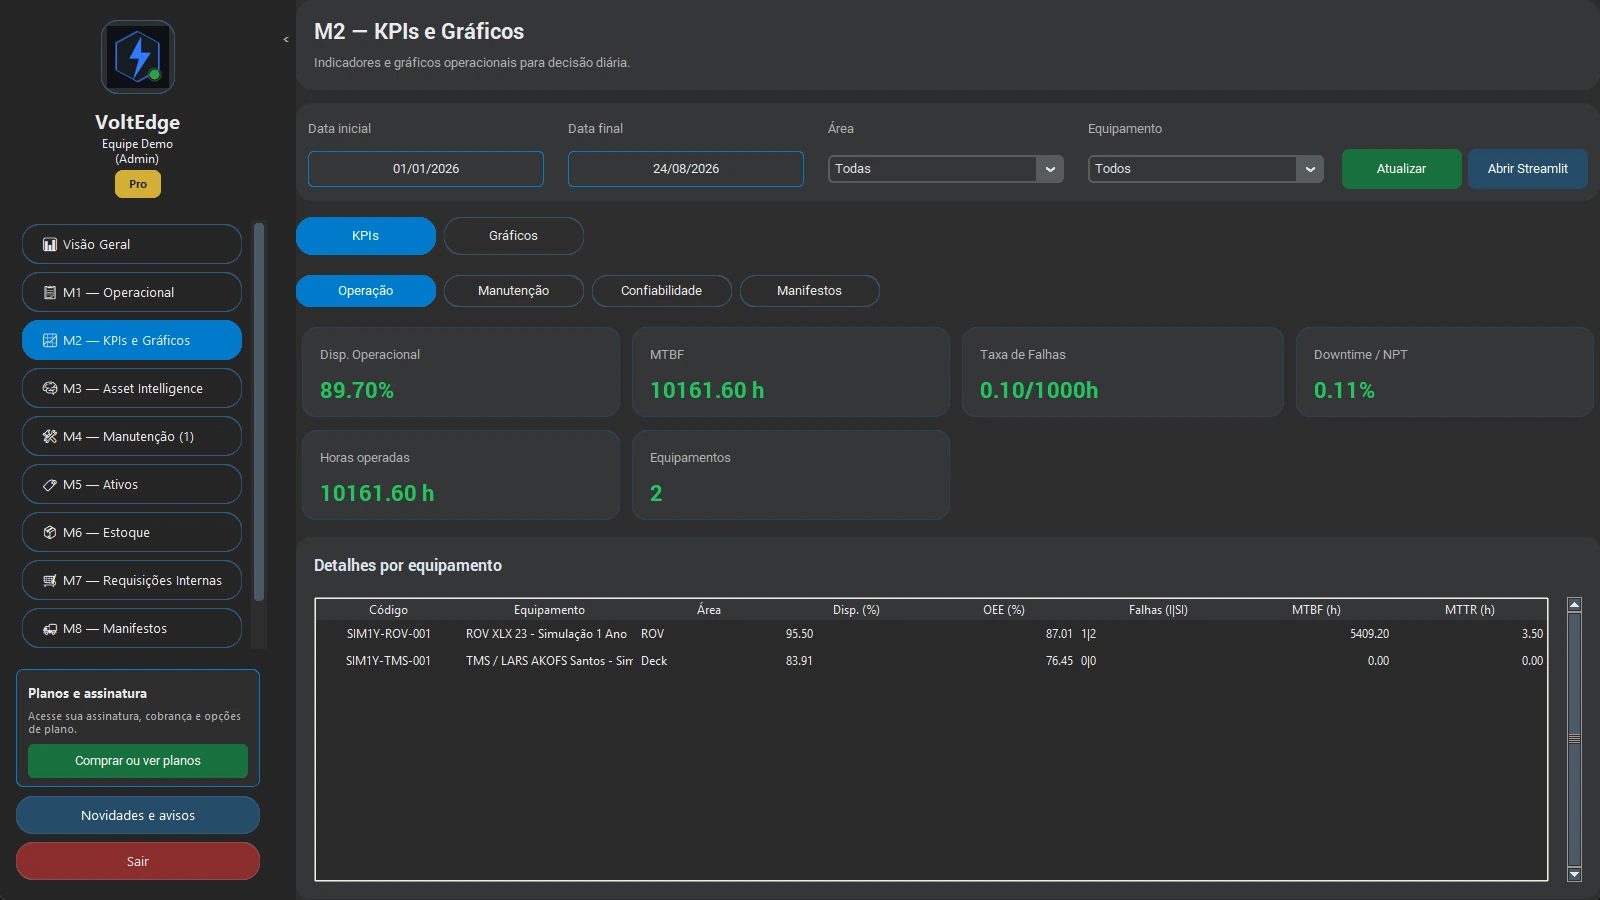
Task: Open the Visão Geral page
Action: coord(132,244)
